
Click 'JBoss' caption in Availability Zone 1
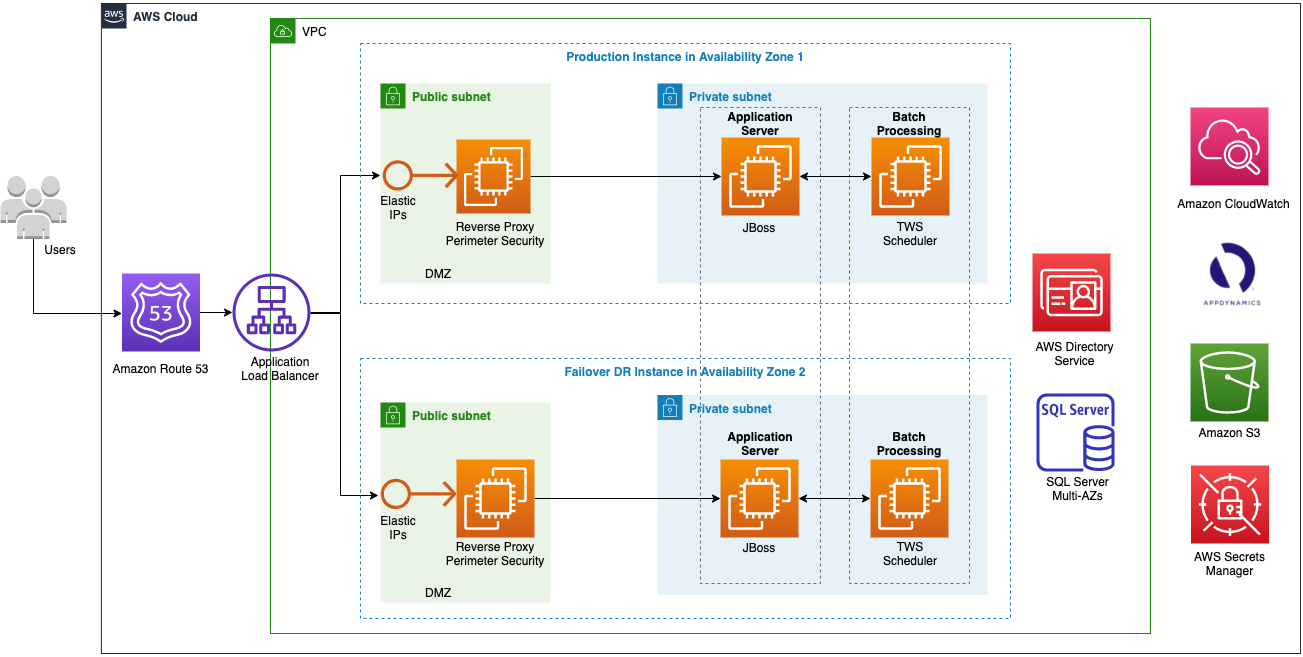tap(759, 228)
